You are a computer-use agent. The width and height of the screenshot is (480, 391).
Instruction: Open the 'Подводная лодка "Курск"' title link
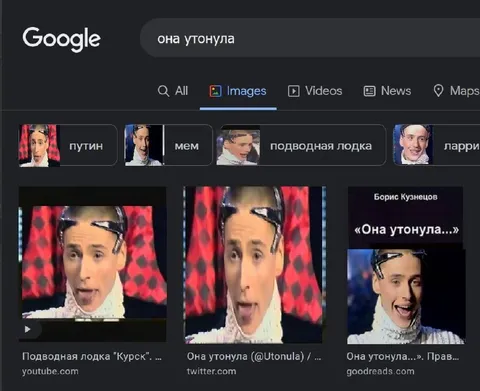(92, 356)
